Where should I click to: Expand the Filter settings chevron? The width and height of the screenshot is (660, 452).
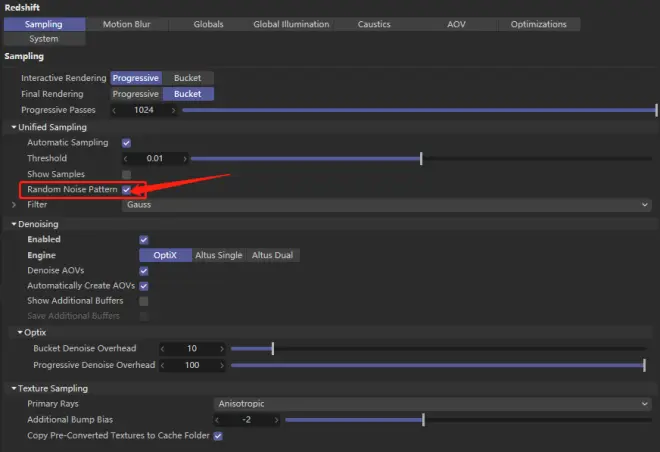click(x=14, y=205)
